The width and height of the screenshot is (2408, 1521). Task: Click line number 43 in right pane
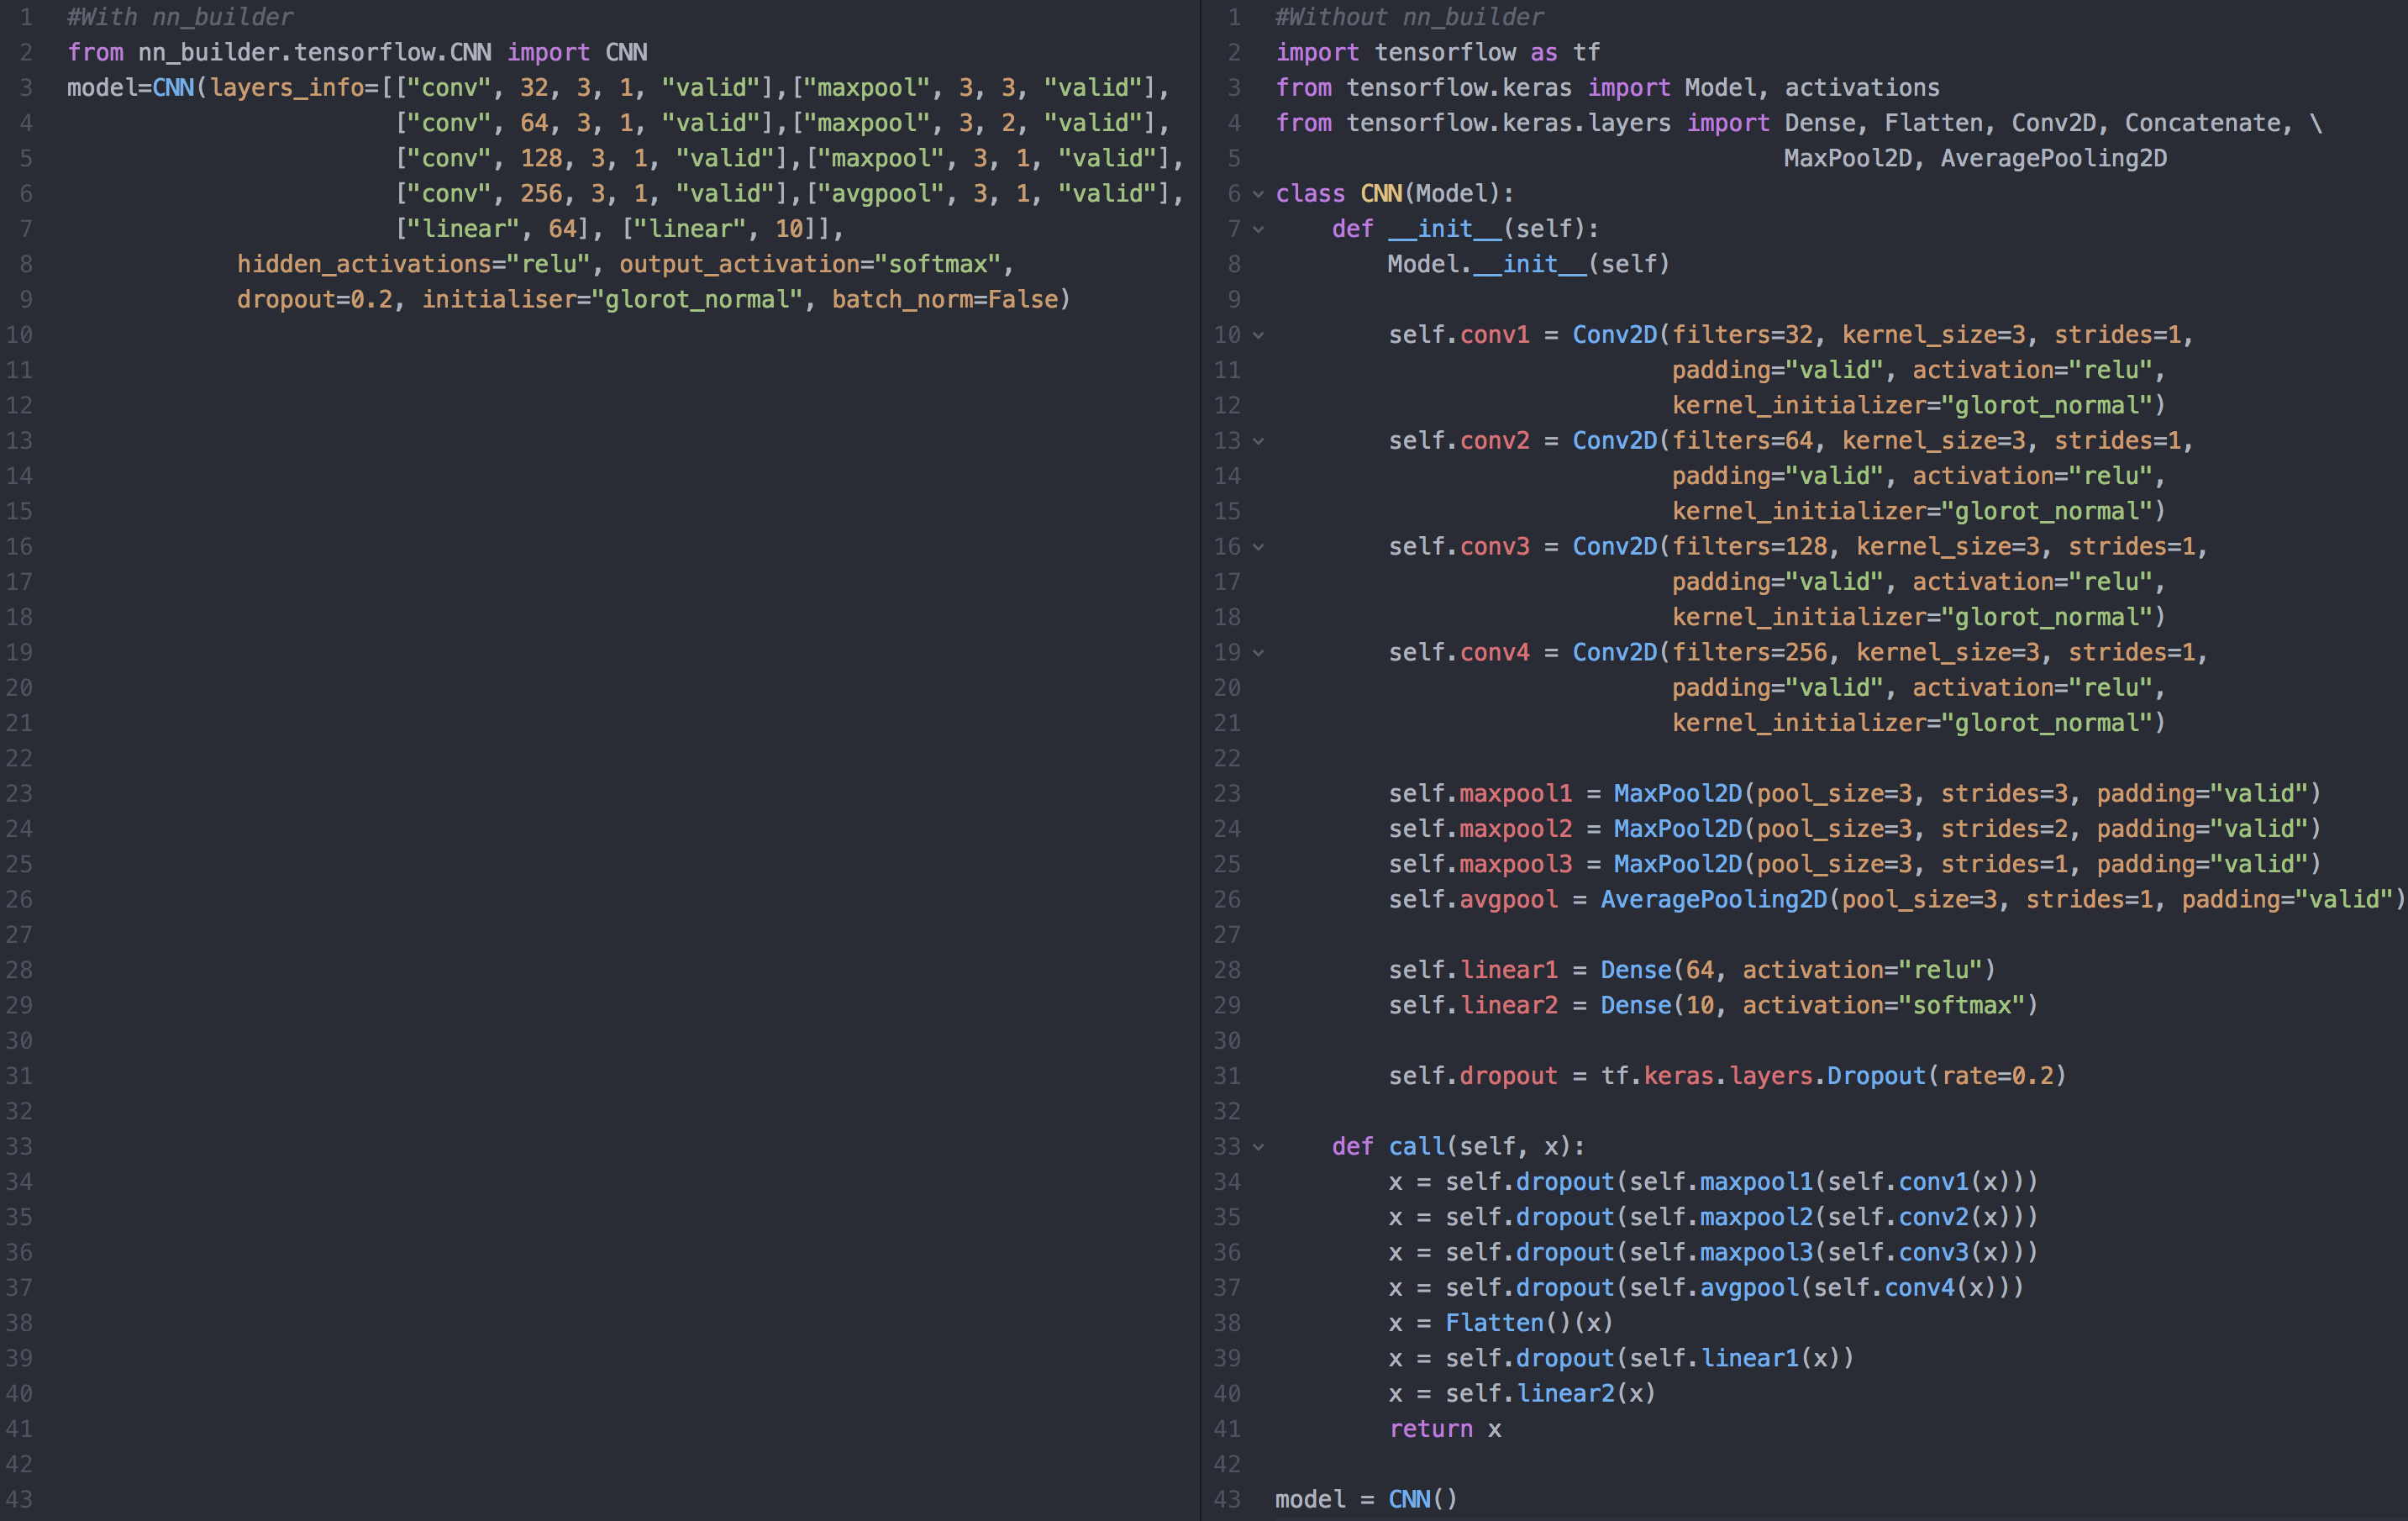[x=1226, y=1499]
